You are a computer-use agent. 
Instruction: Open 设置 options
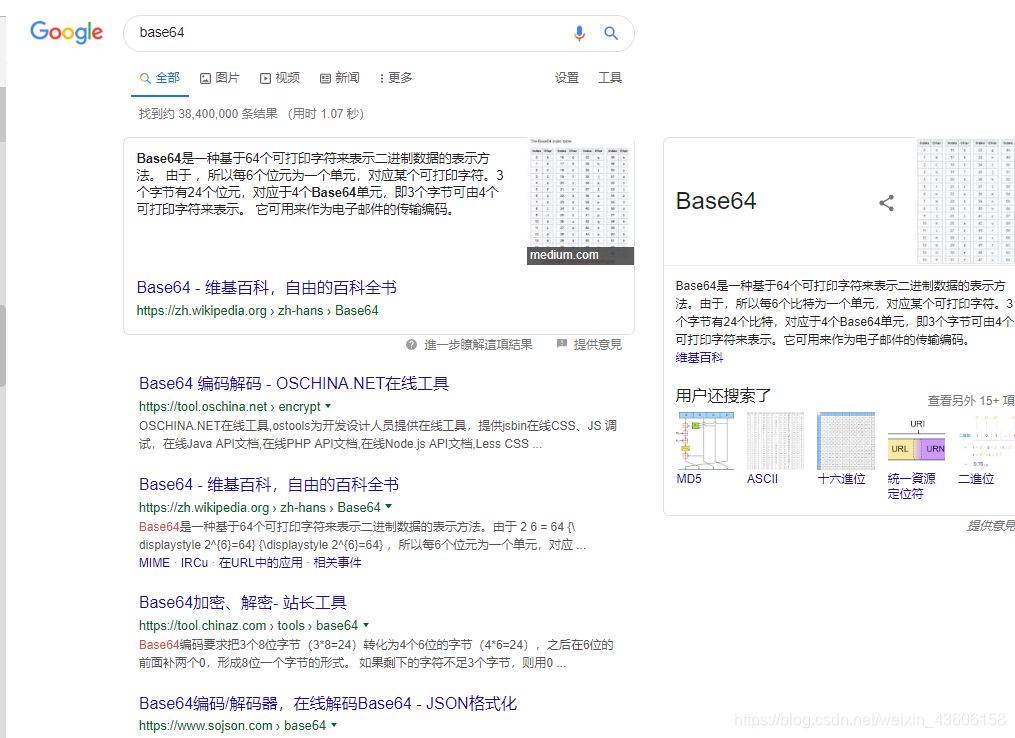point(566,78)
